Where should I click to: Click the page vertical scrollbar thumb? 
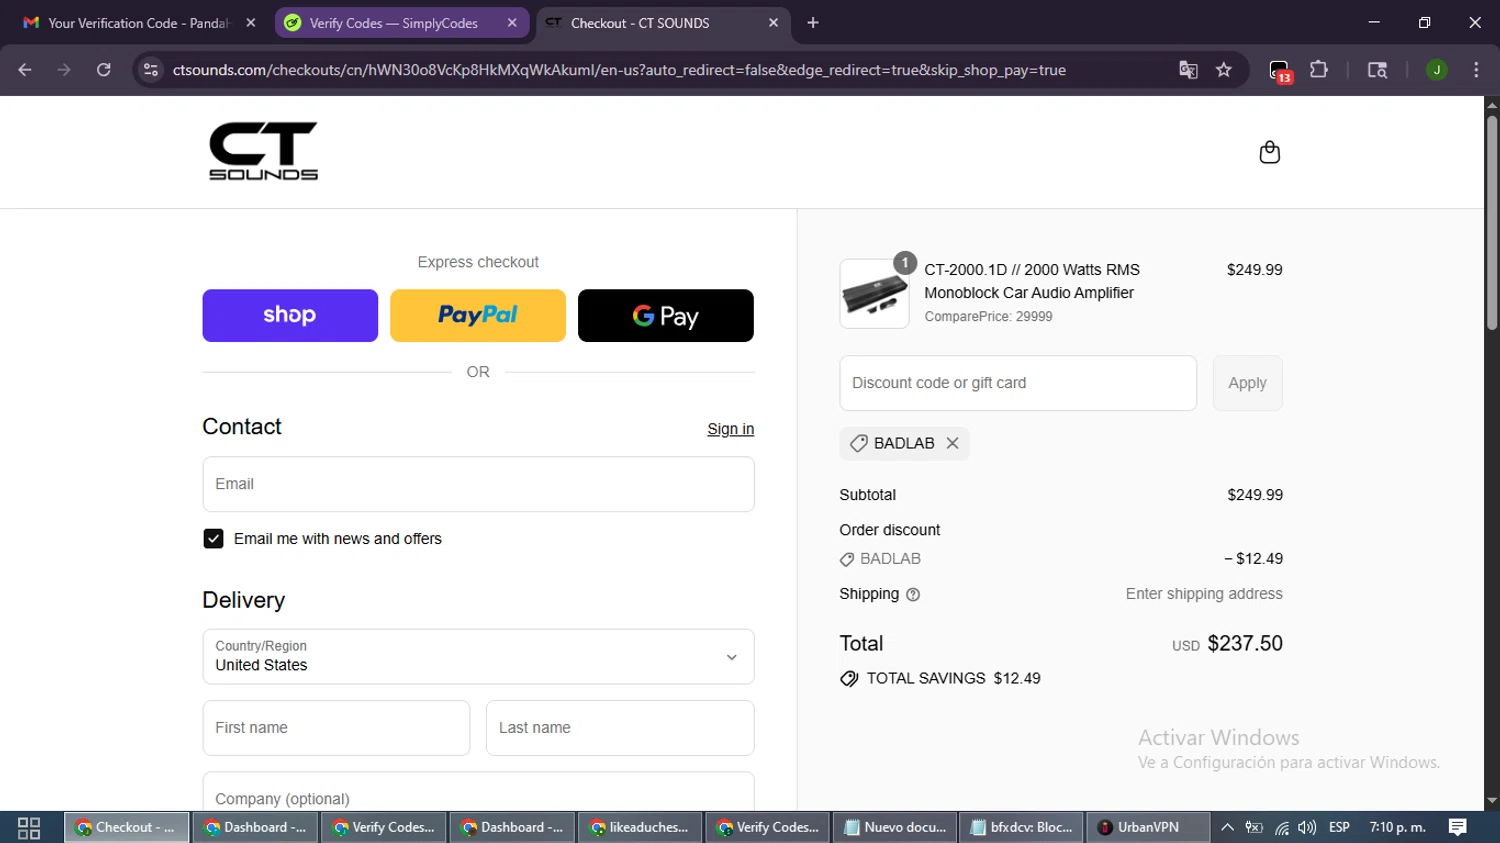pos(1492,222)
